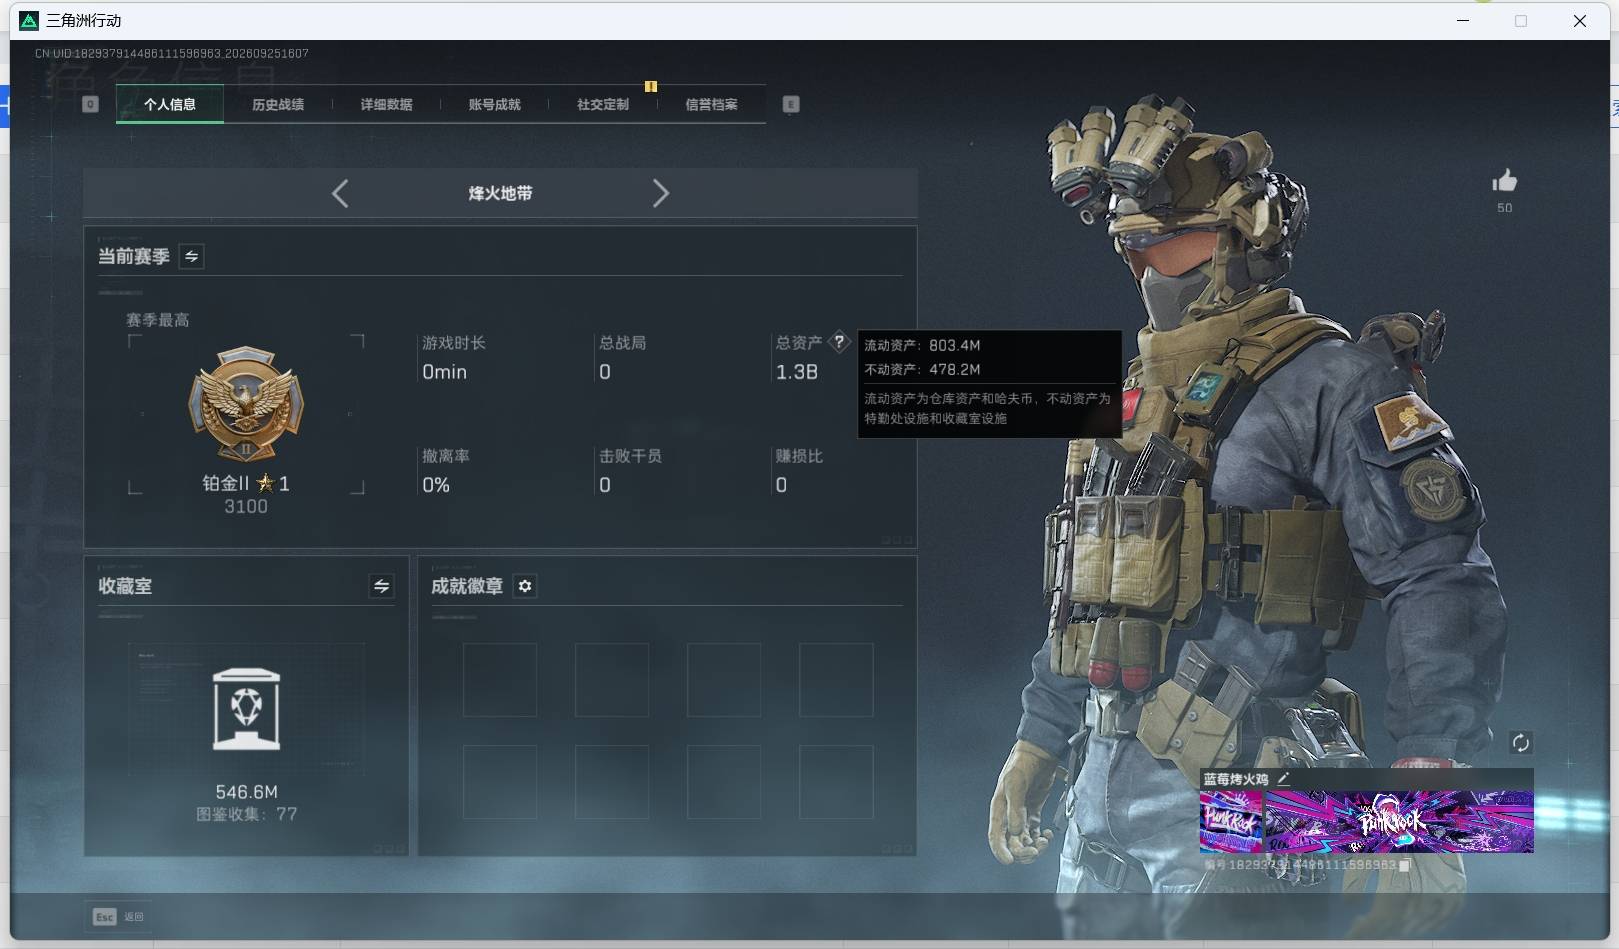Open 成就徽章 settings gear icon
Screen dimensions: 1619x949
525,586
